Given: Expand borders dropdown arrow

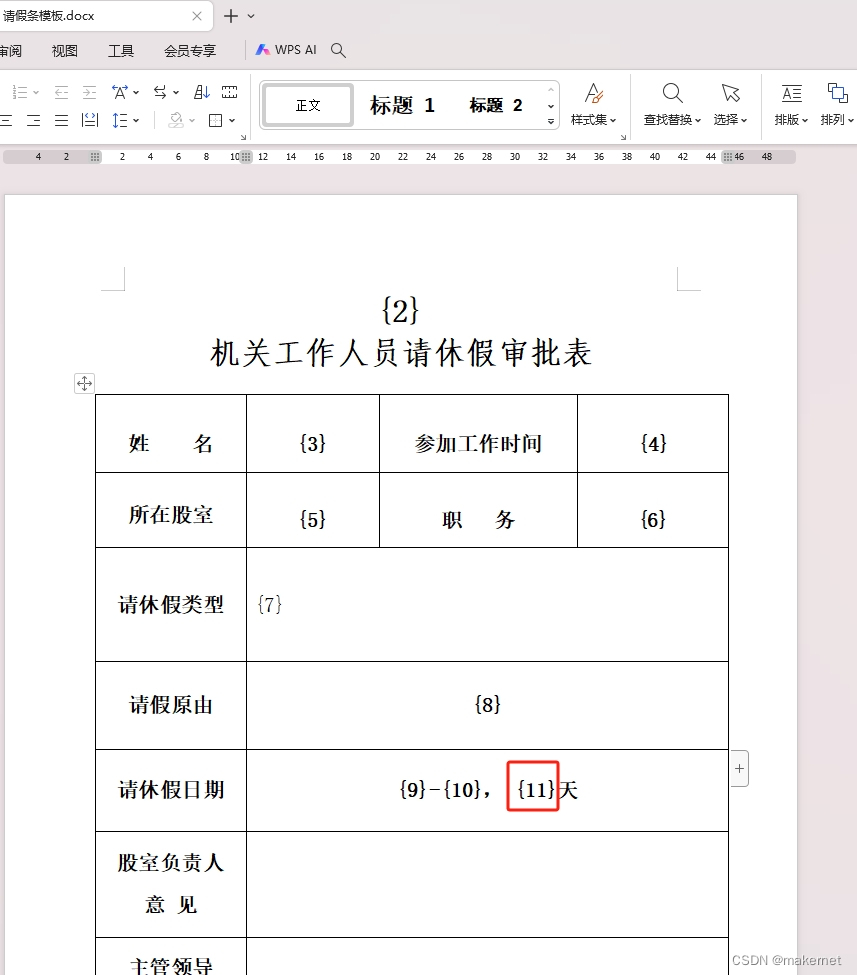Looking at the screenshot, I should (x=232, y=120).
